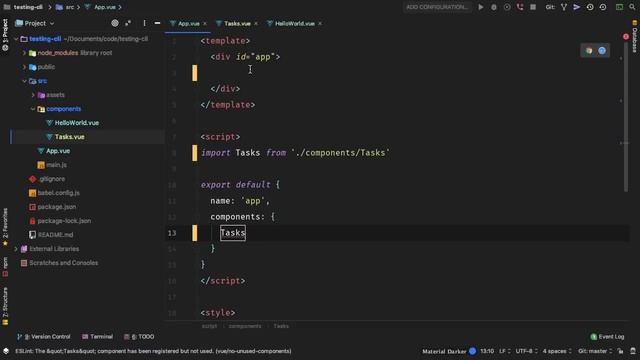Change the 4 spaces indent setting

click(x=557, y=351)
